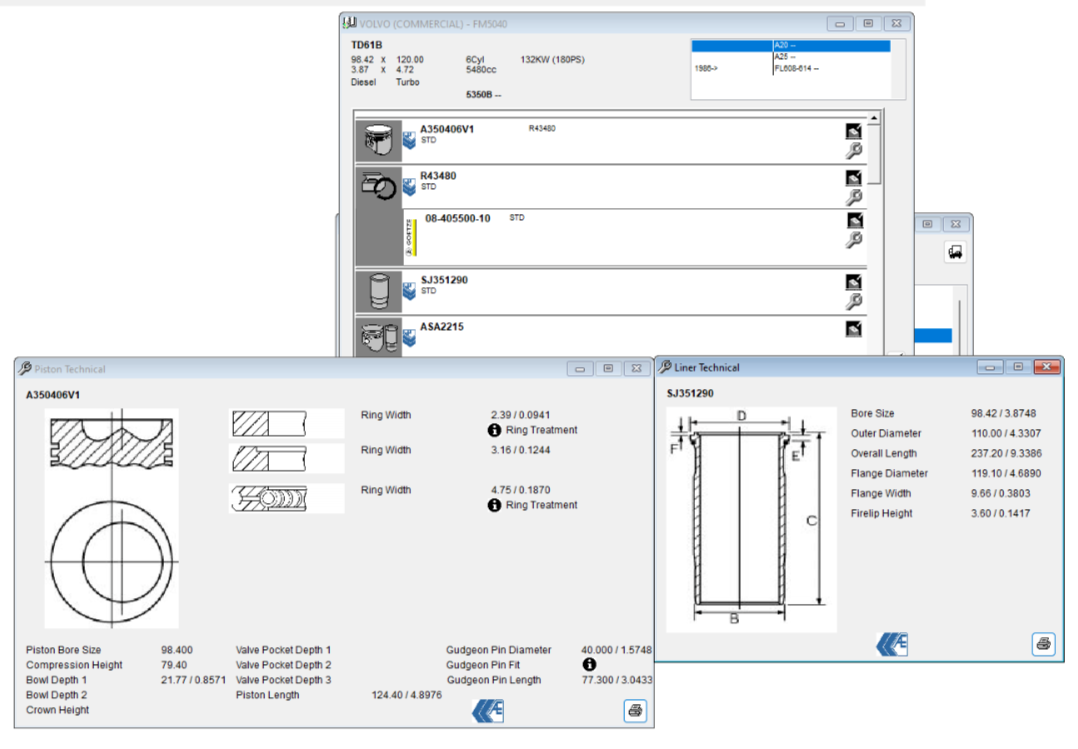Open technical data wrench for SJ351290
1078x749 pixels.
click(853, 302)
